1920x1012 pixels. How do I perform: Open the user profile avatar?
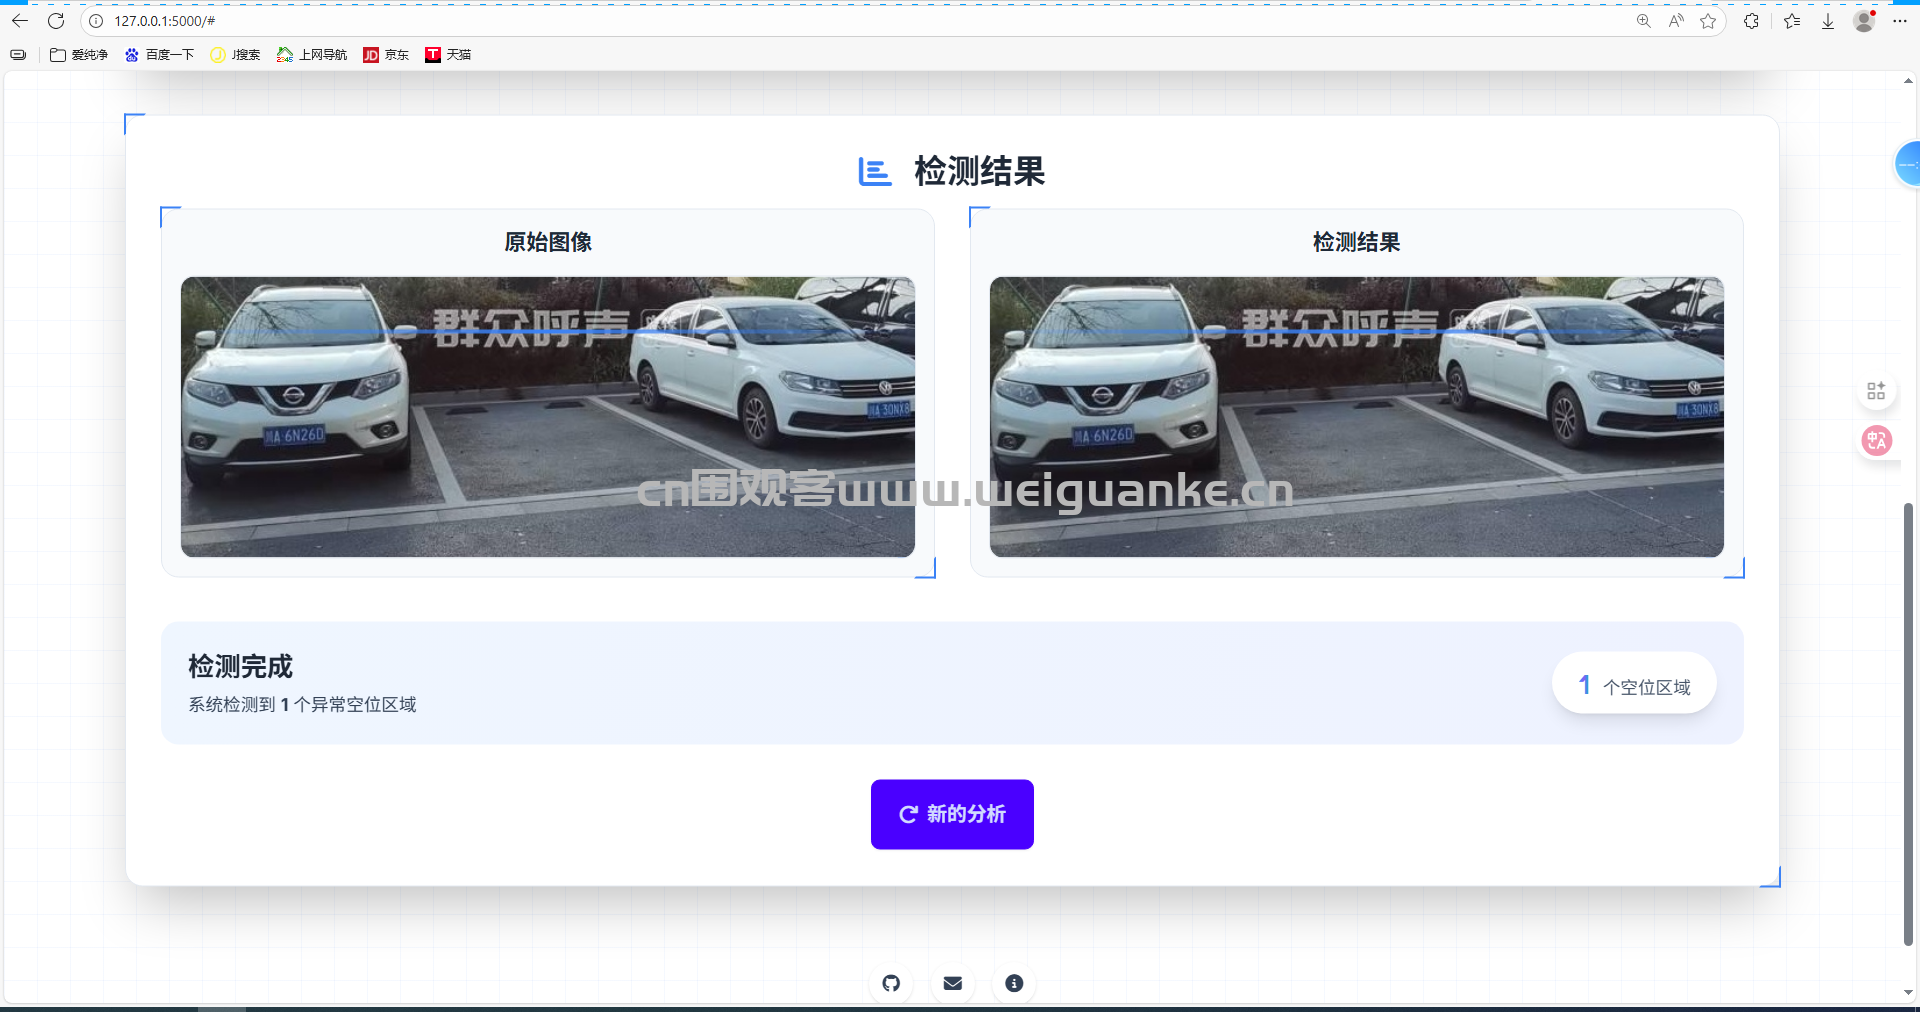click(1864, 21)
